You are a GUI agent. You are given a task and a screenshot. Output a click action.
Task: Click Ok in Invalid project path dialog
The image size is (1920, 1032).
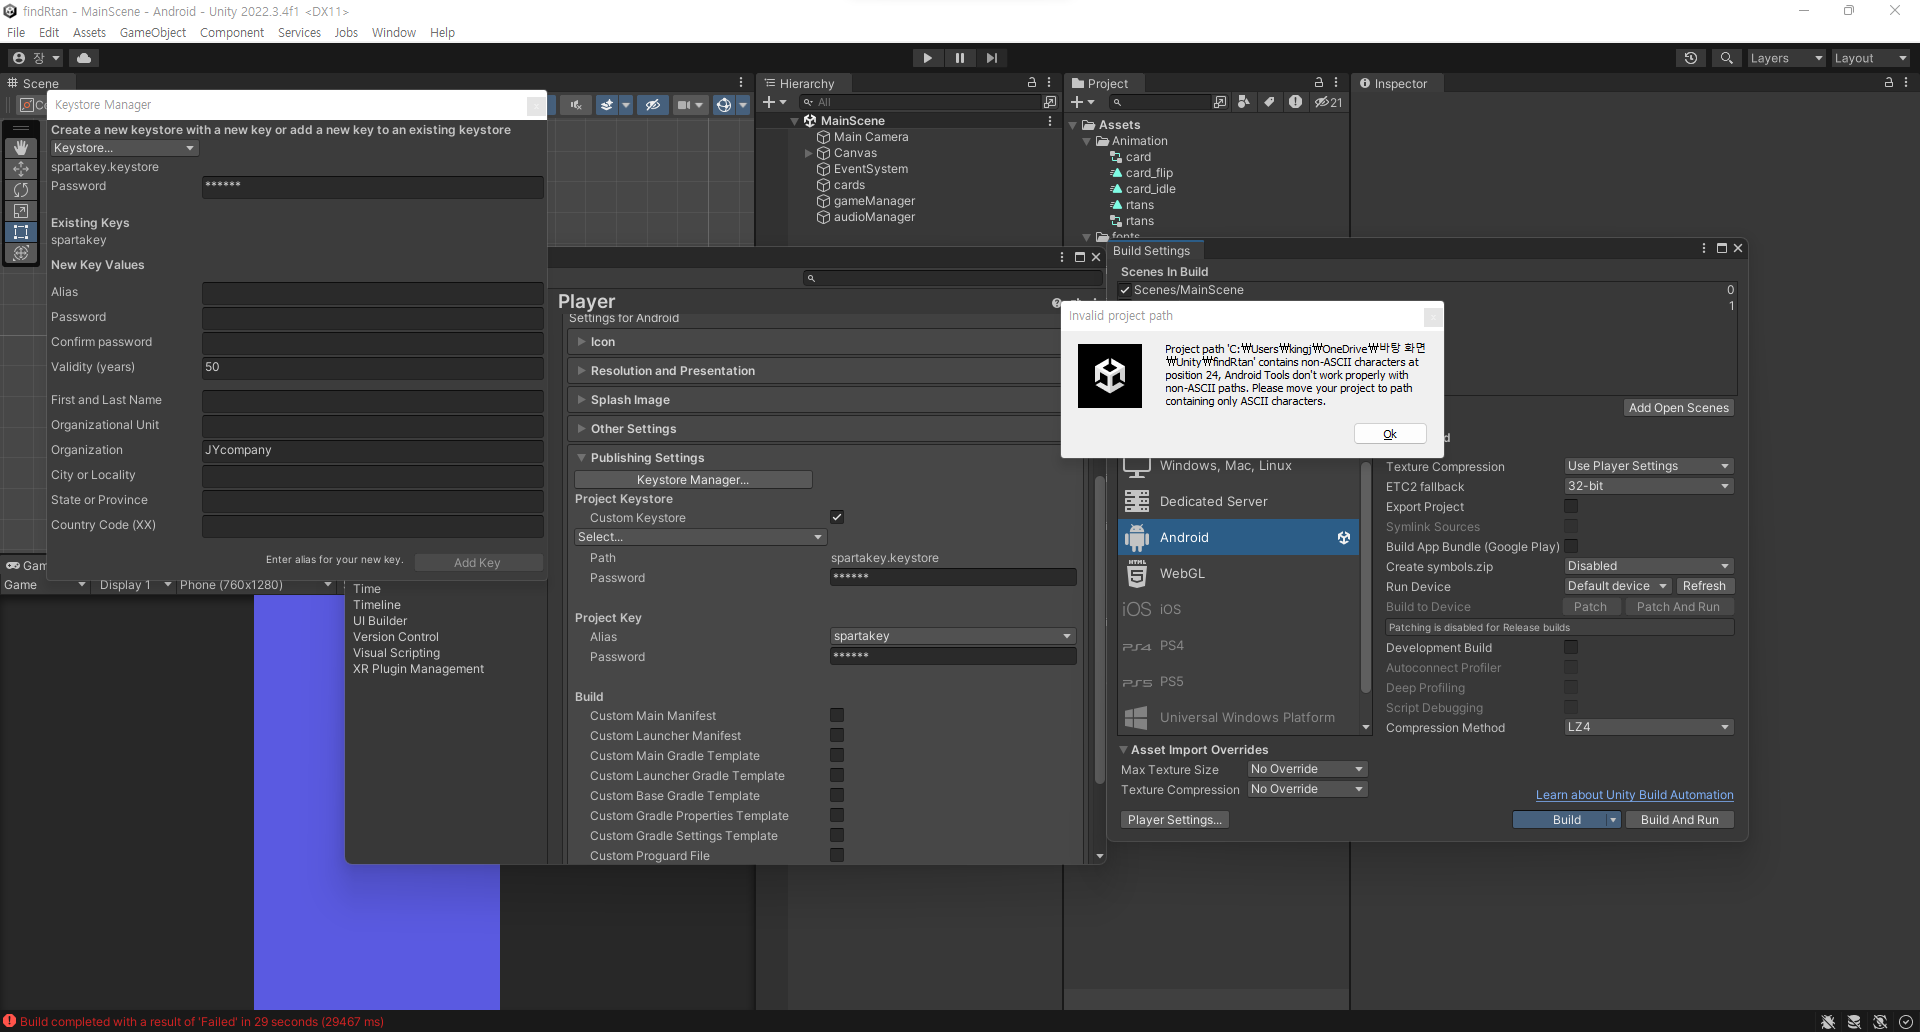(x=1390, y=434)
